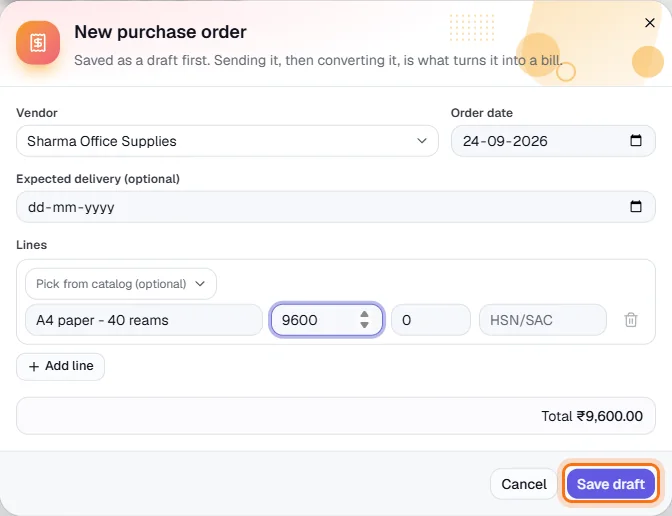Click the 9600 amount input field
The height and width of the screenshot is (516, 672).
click(x=327, y=320)
